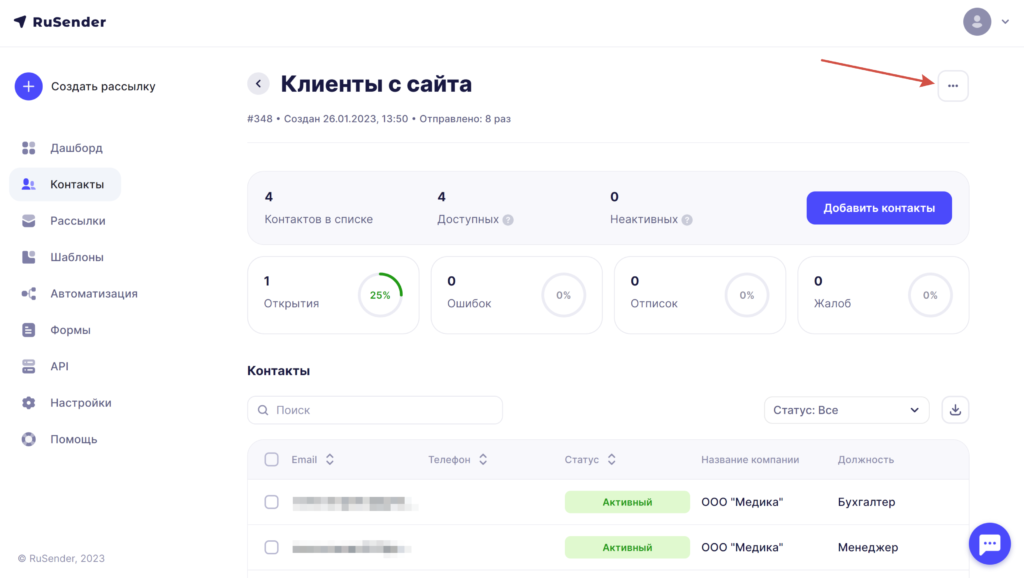Click the Клиенты с сайта title
This screenshot has width=1024, height=578.
[x=376, y=84]
